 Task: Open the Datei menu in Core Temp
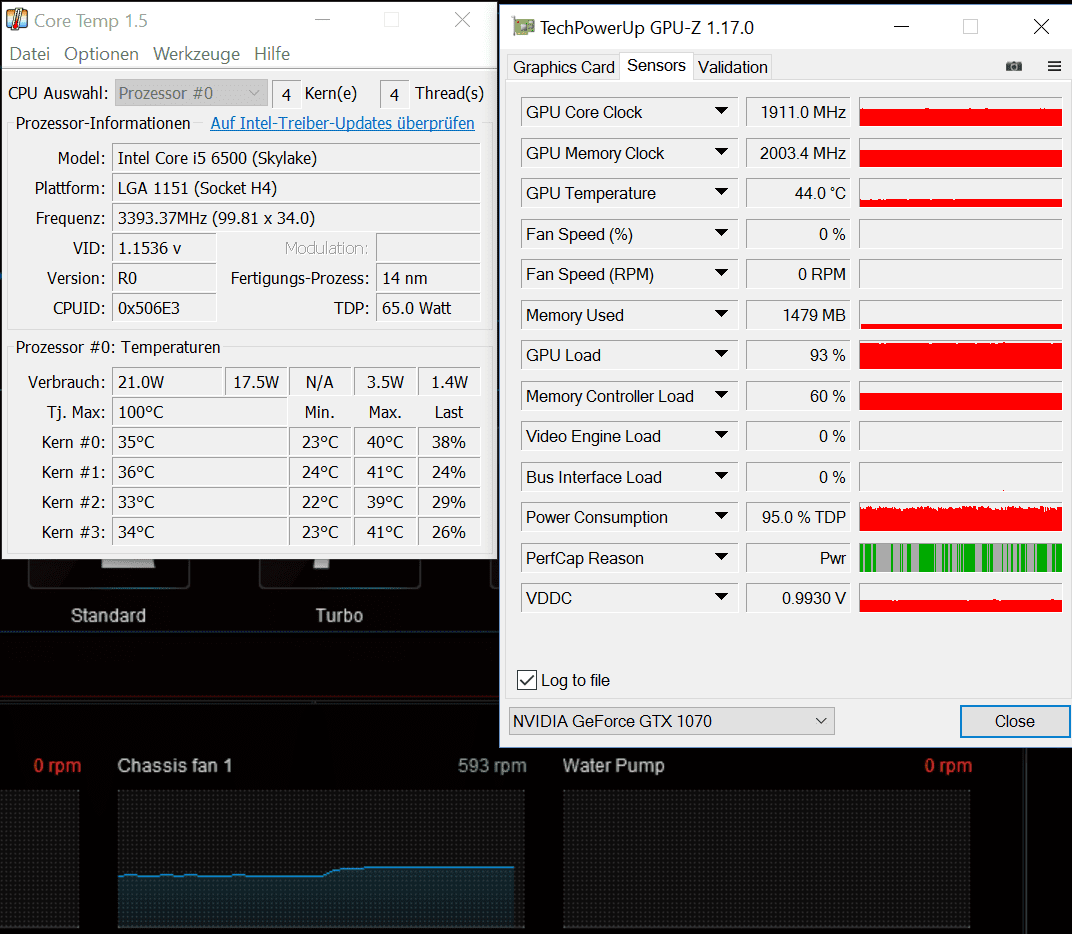click(29, 53)
